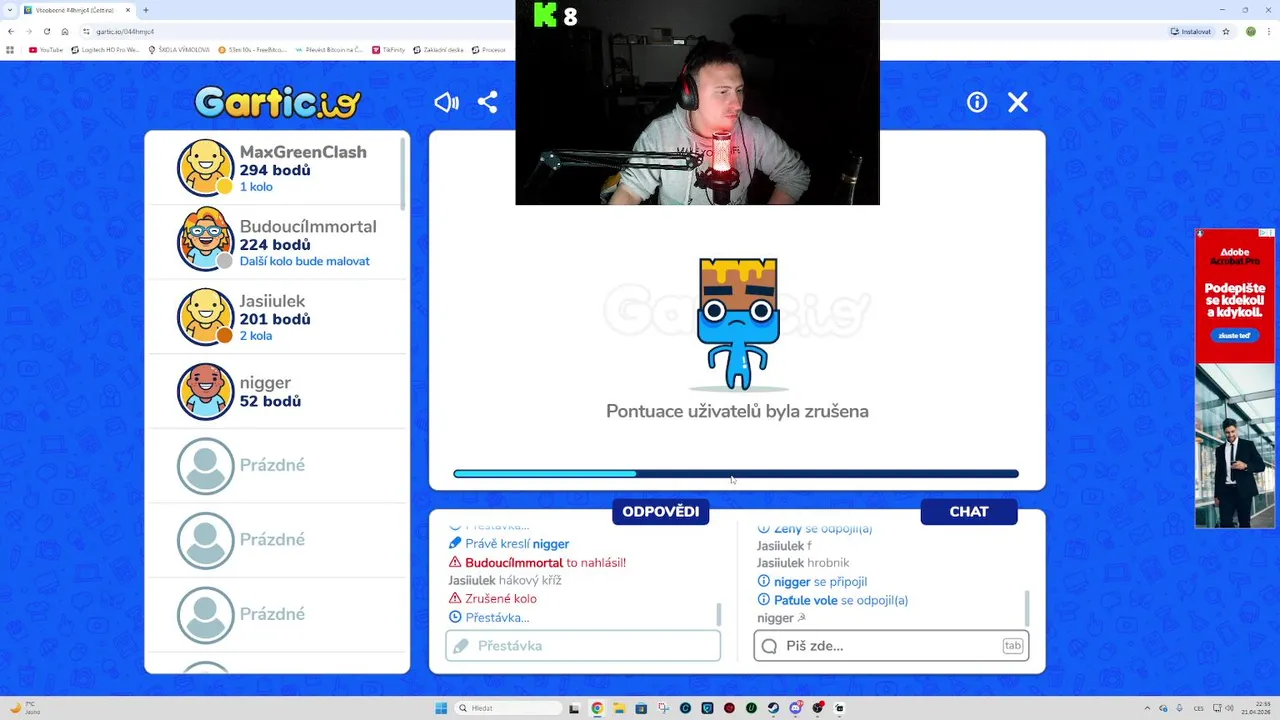Select Jasiiulek's avatar

[x=206, y=316]
